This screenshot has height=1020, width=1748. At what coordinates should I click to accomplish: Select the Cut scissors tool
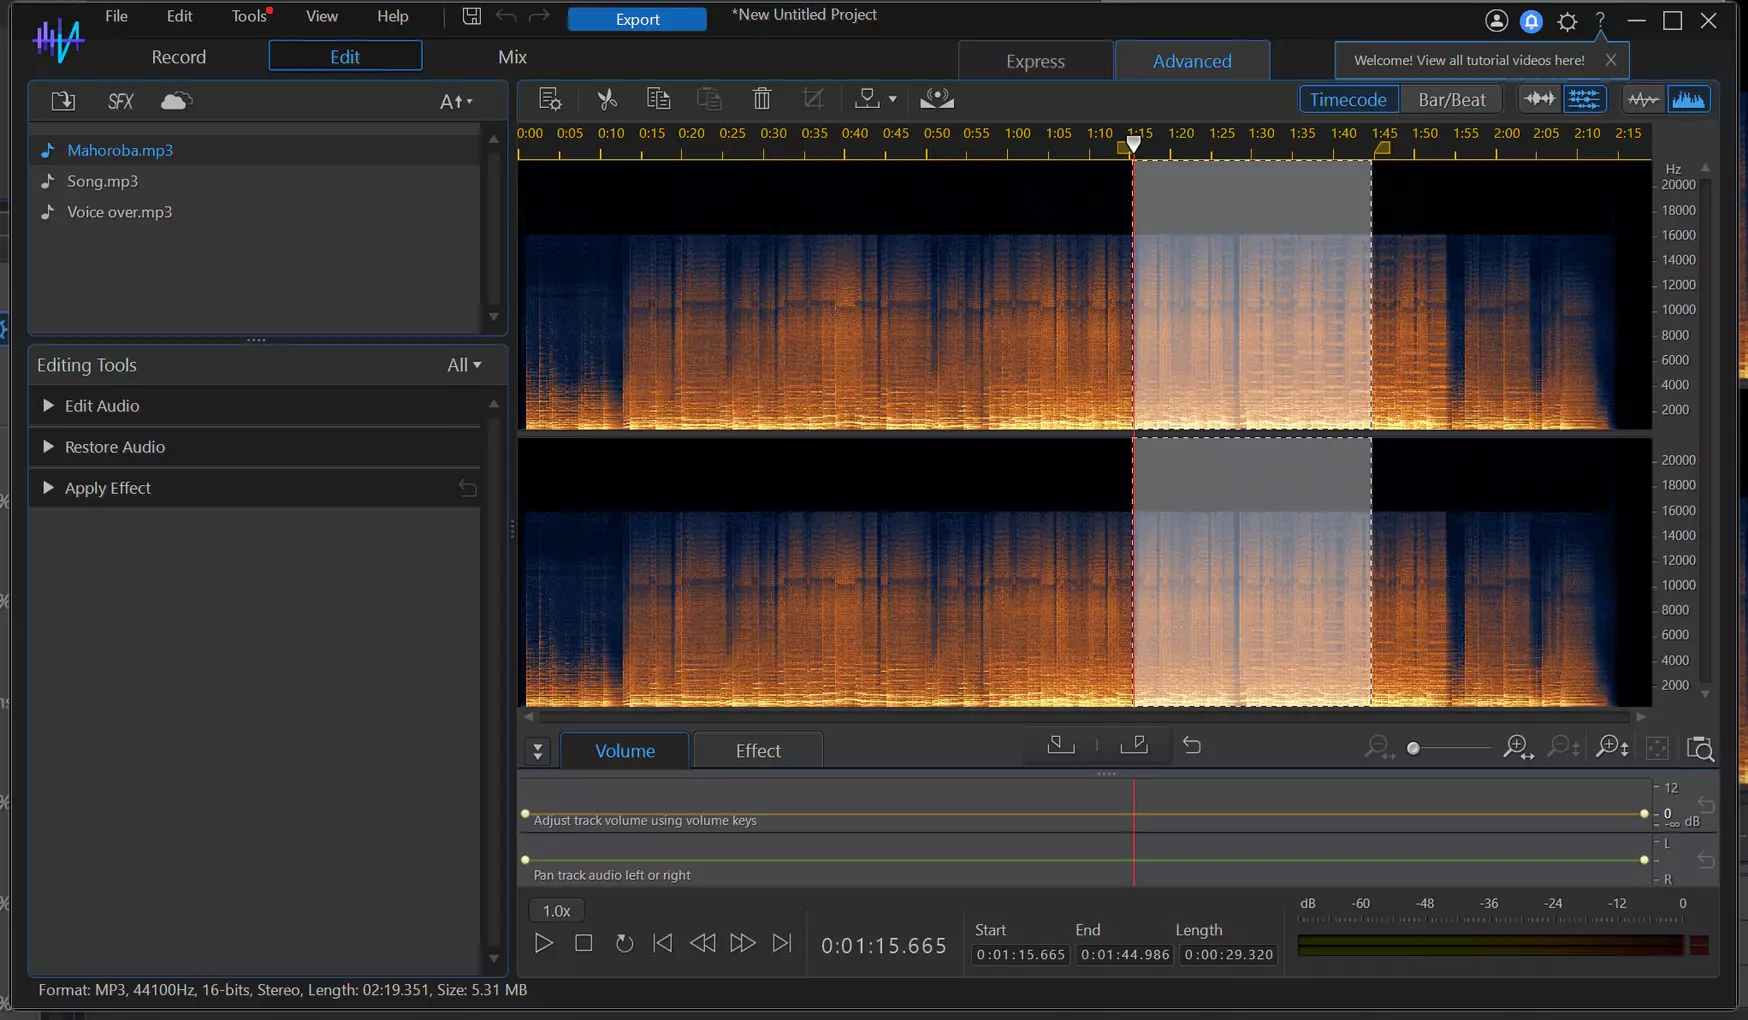pos(606,99)
